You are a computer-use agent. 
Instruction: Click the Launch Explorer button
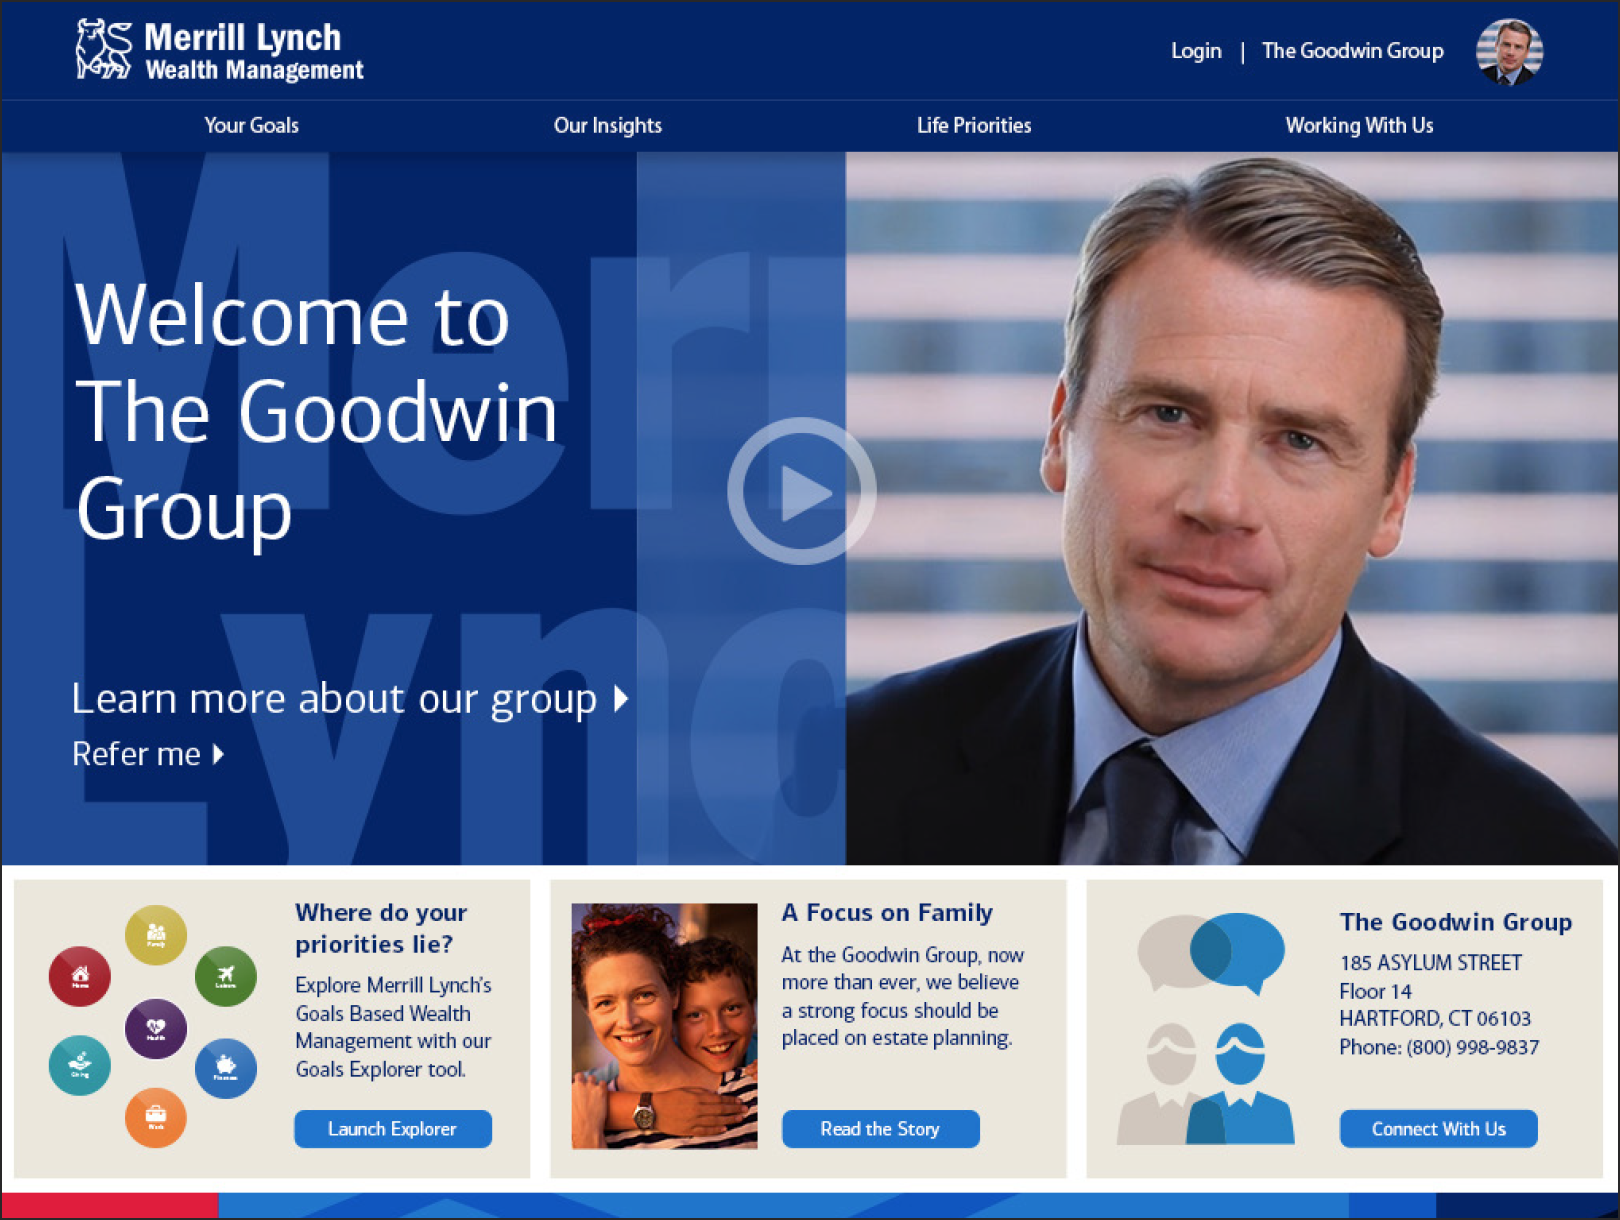[393, 1129]
